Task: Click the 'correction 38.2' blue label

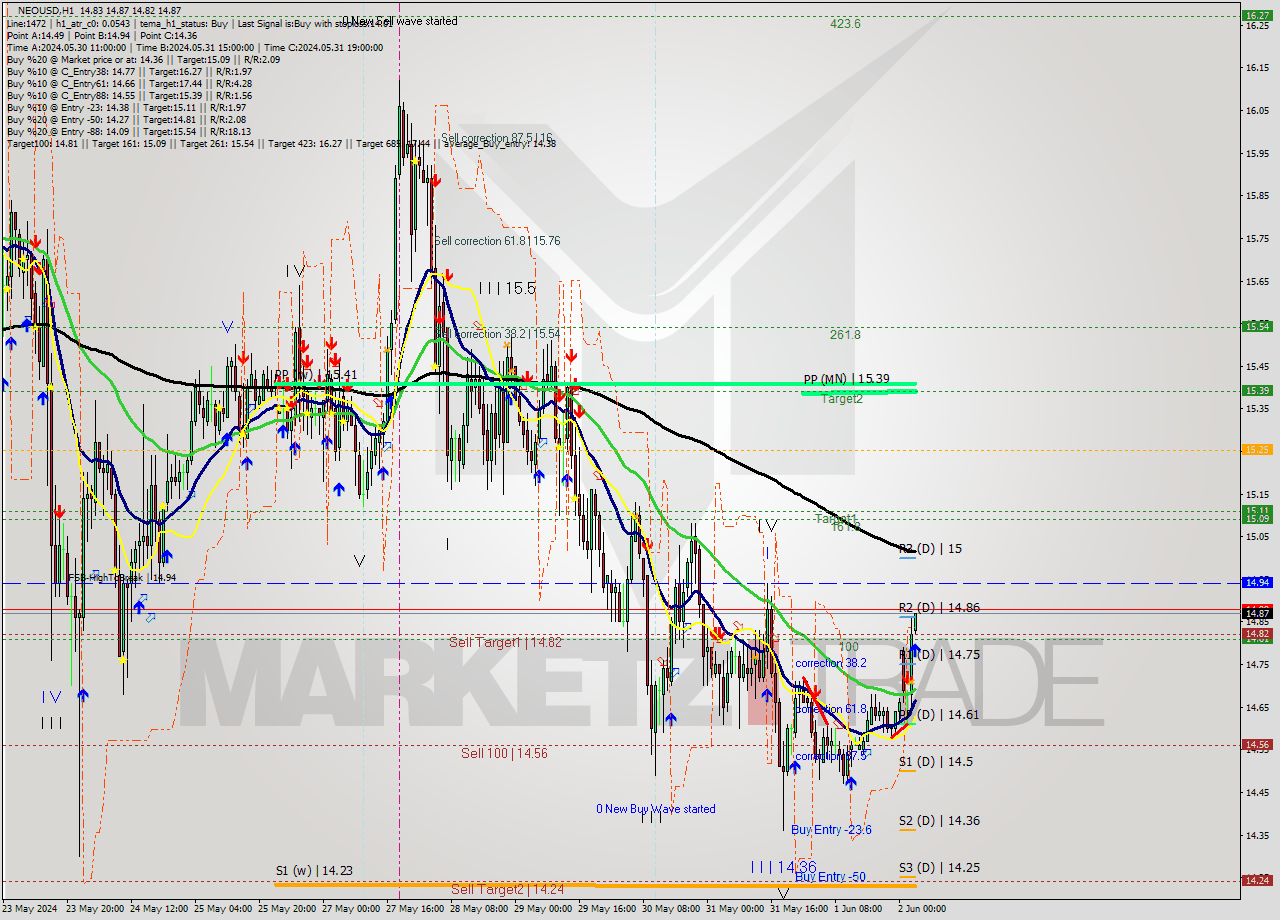Action: [831, 663]
